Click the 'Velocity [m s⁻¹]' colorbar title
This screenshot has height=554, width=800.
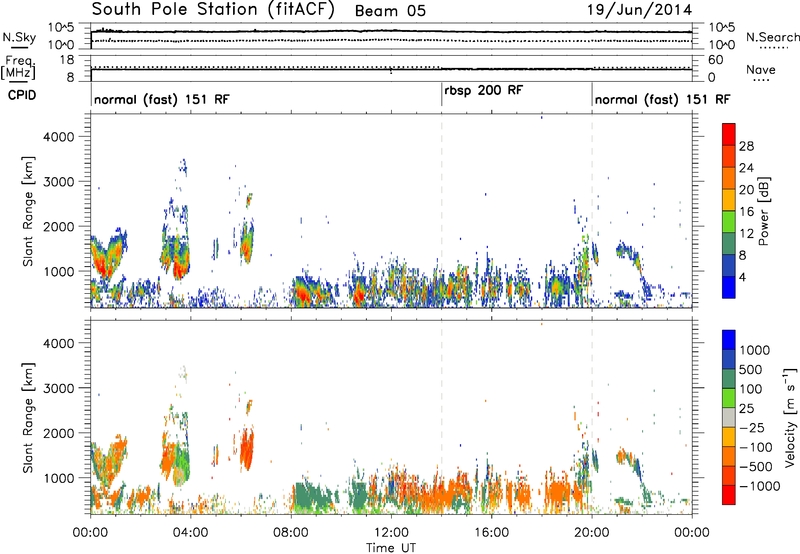[790, 417]
